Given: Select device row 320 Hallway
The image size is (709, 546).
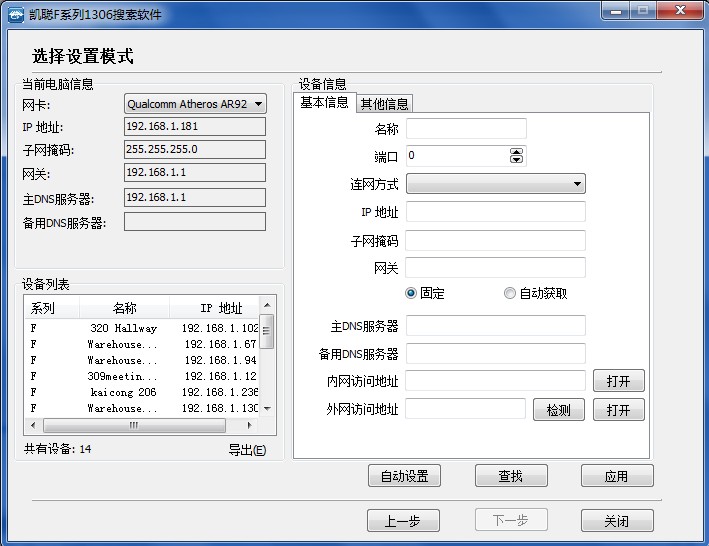Looking at the screenshot, I should coord(142,328).
